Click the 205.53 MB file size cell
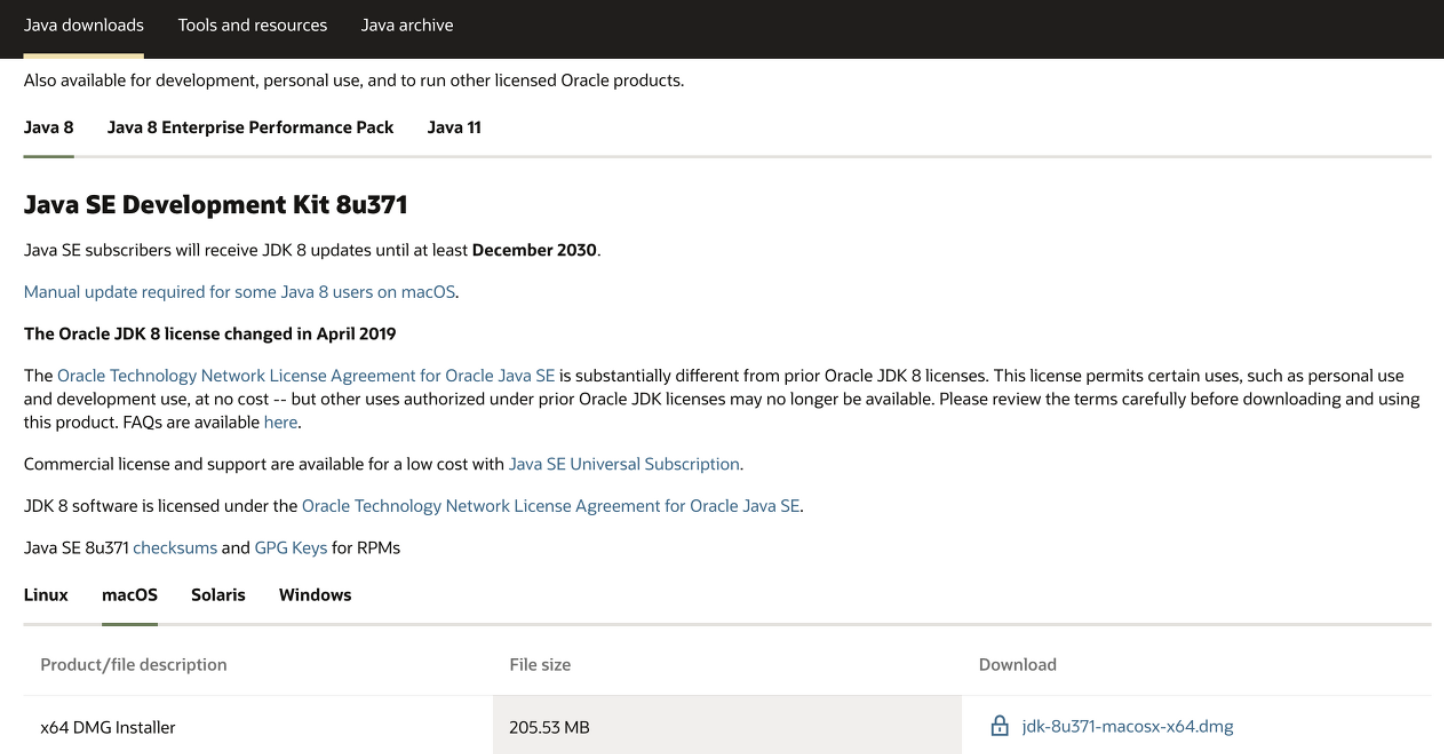The width and height of the screenshot is (1444, 754). coord(728,727)
